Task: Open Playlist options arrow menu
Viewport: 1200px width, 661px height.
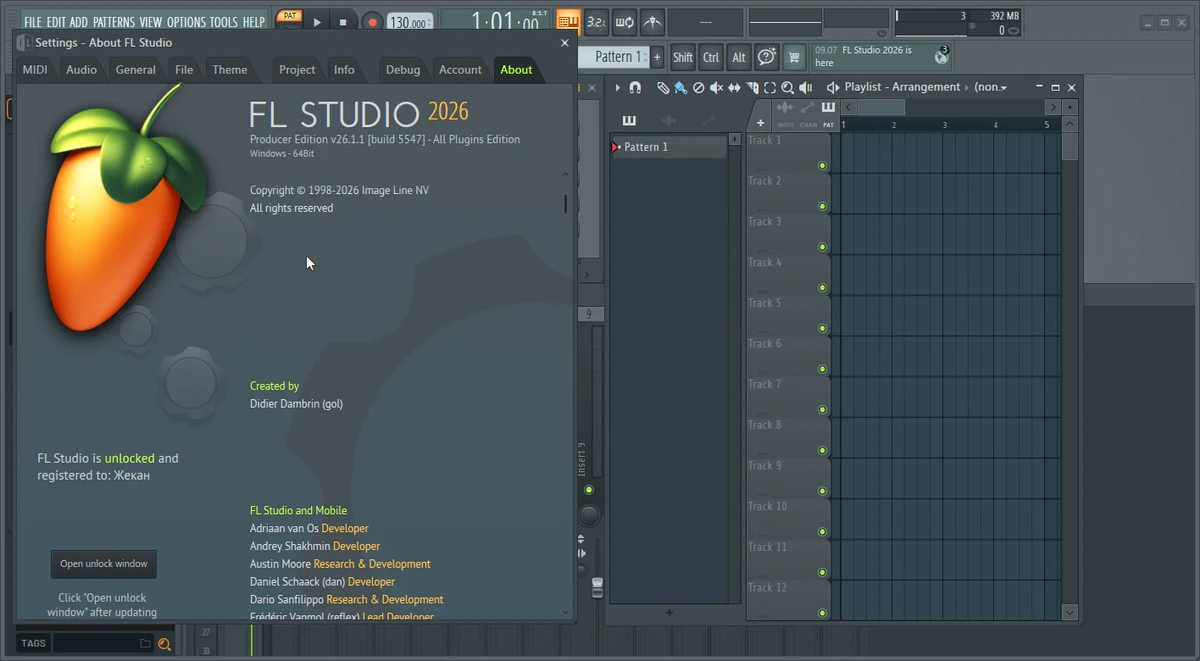Action: click(x=617, y=88)
